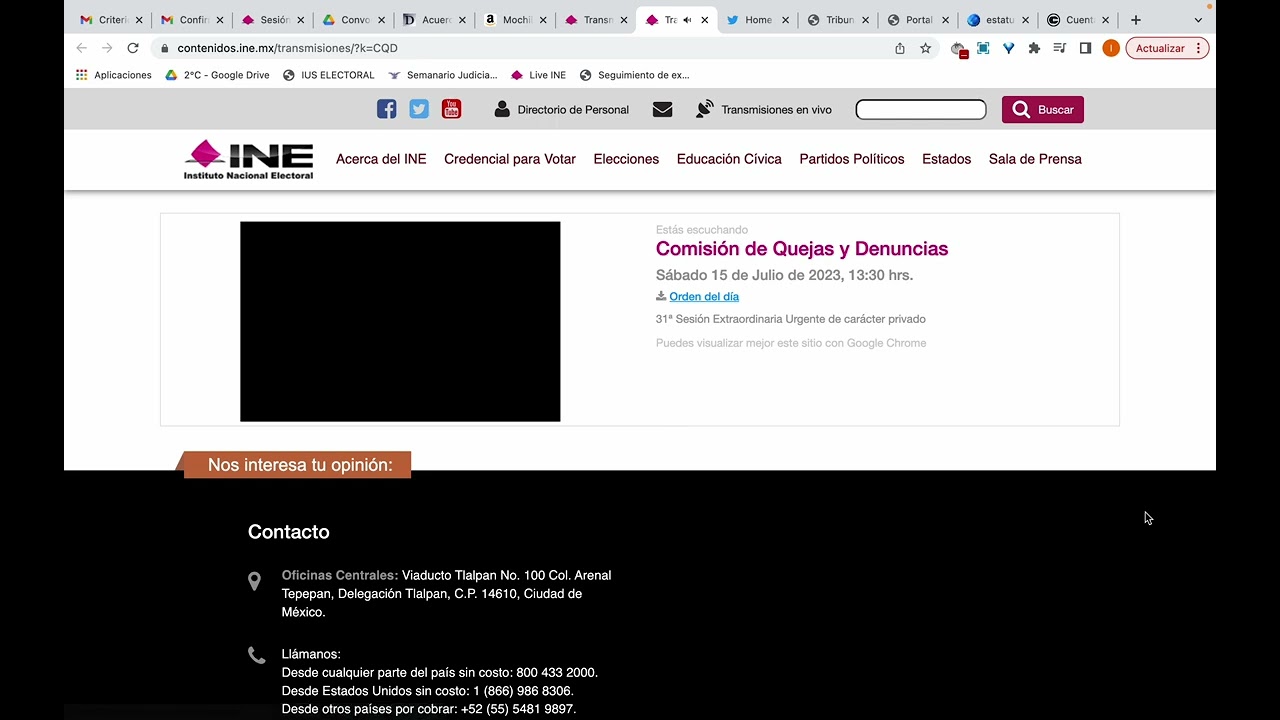Open Sala de Prensa menu
Viewport: 1280px width, 720px height.
point(1035,159)
